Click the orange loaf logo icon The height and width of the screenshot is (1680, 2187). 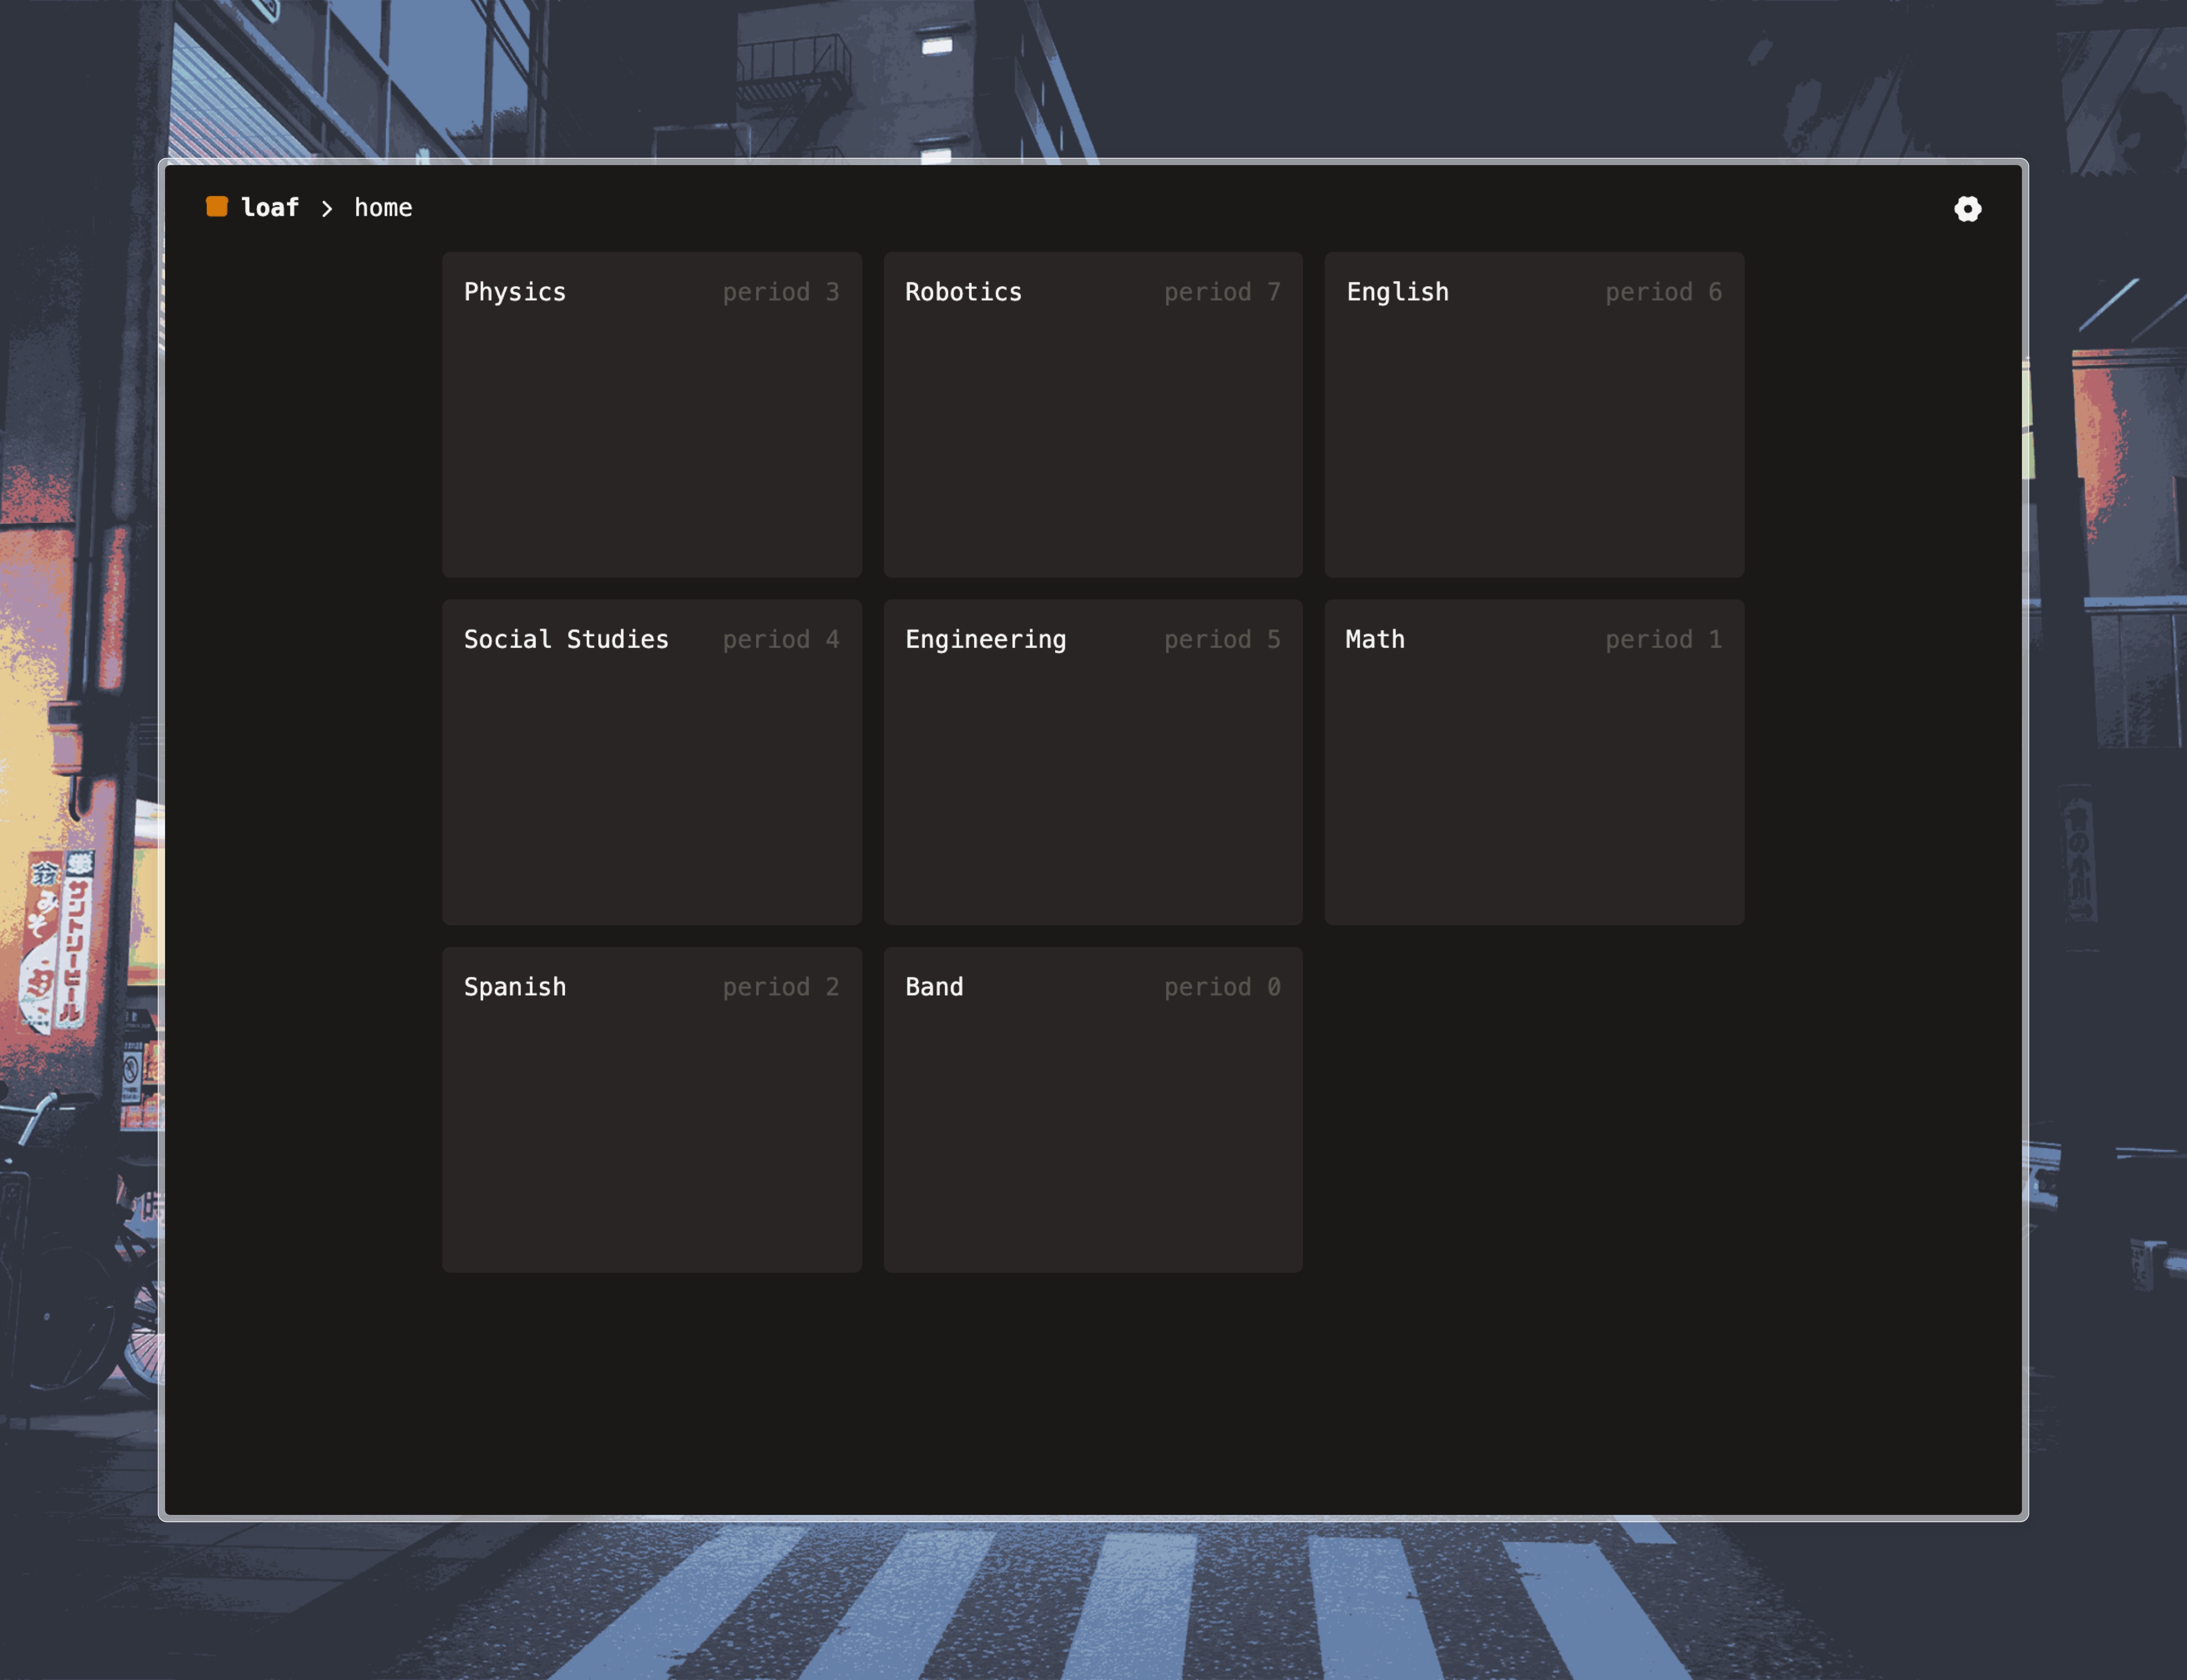pos(216,207)
